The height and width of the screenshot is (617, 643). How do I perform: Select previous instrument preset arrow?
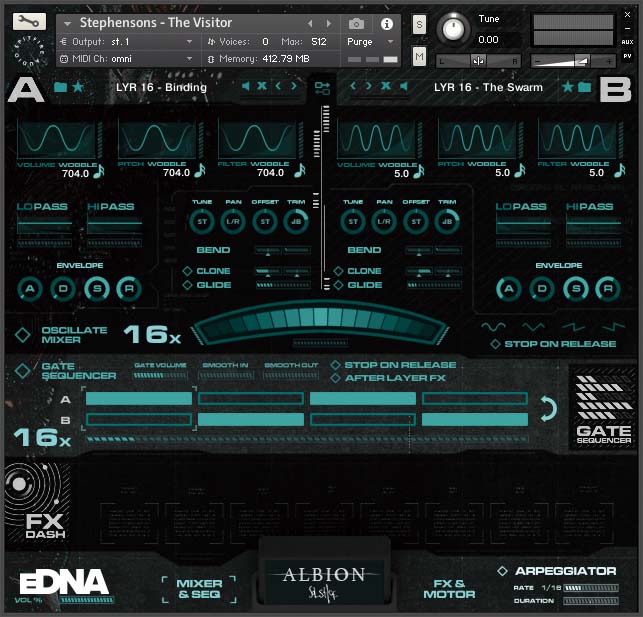tap(310, 24)
